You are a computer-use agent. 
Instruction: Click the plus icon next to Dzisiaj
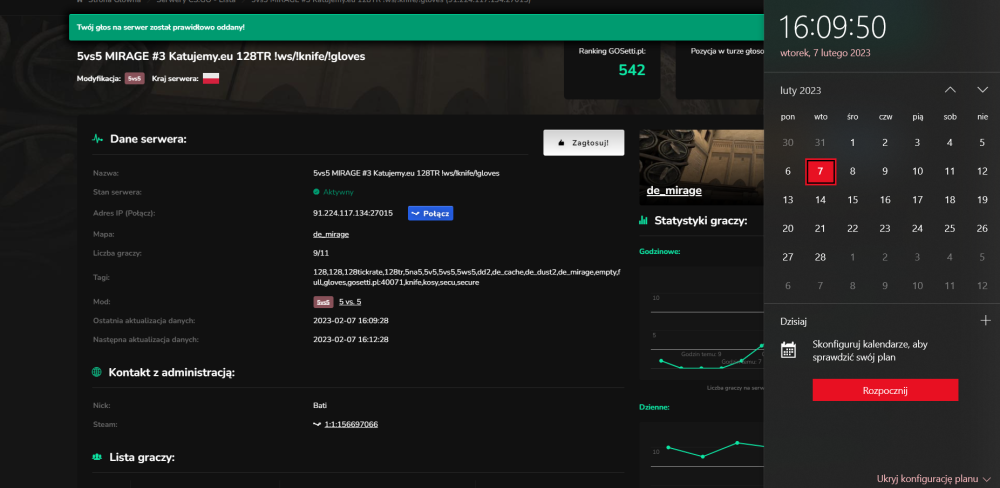pos(985,321)
